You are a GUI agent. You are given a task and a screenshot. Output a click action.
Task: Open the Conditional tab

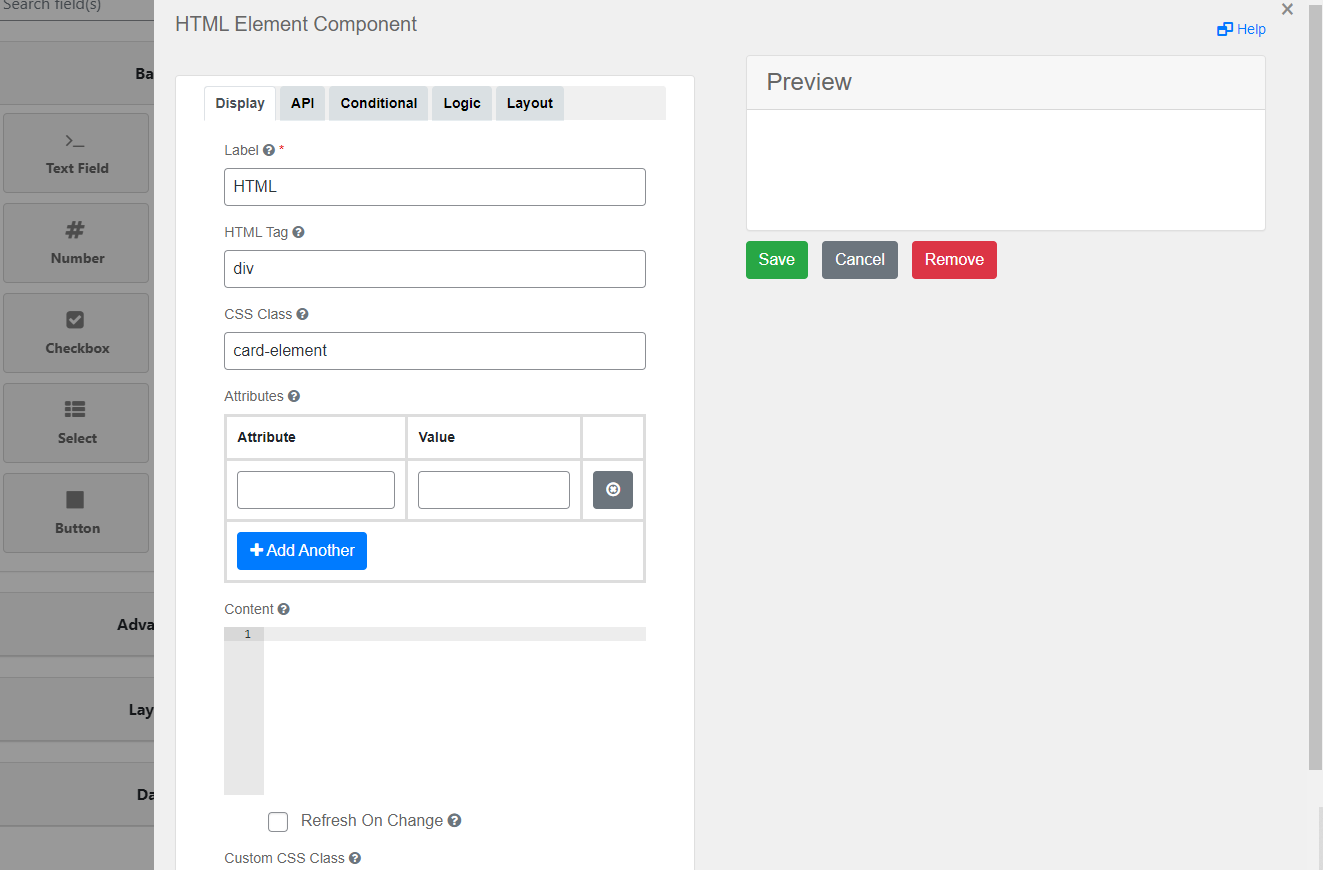point(378,103)
